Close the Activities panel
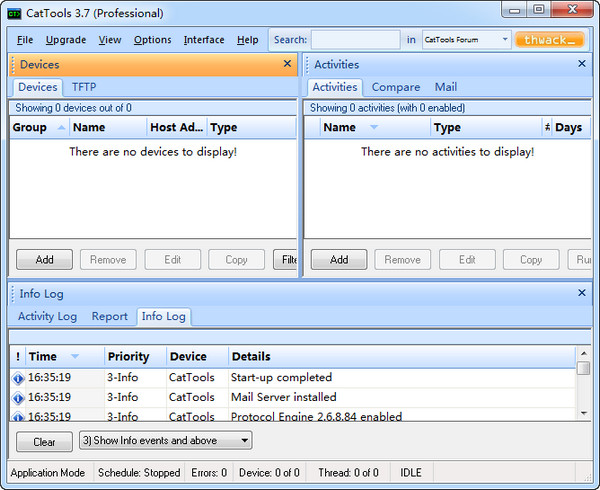 tap(582, 64)
